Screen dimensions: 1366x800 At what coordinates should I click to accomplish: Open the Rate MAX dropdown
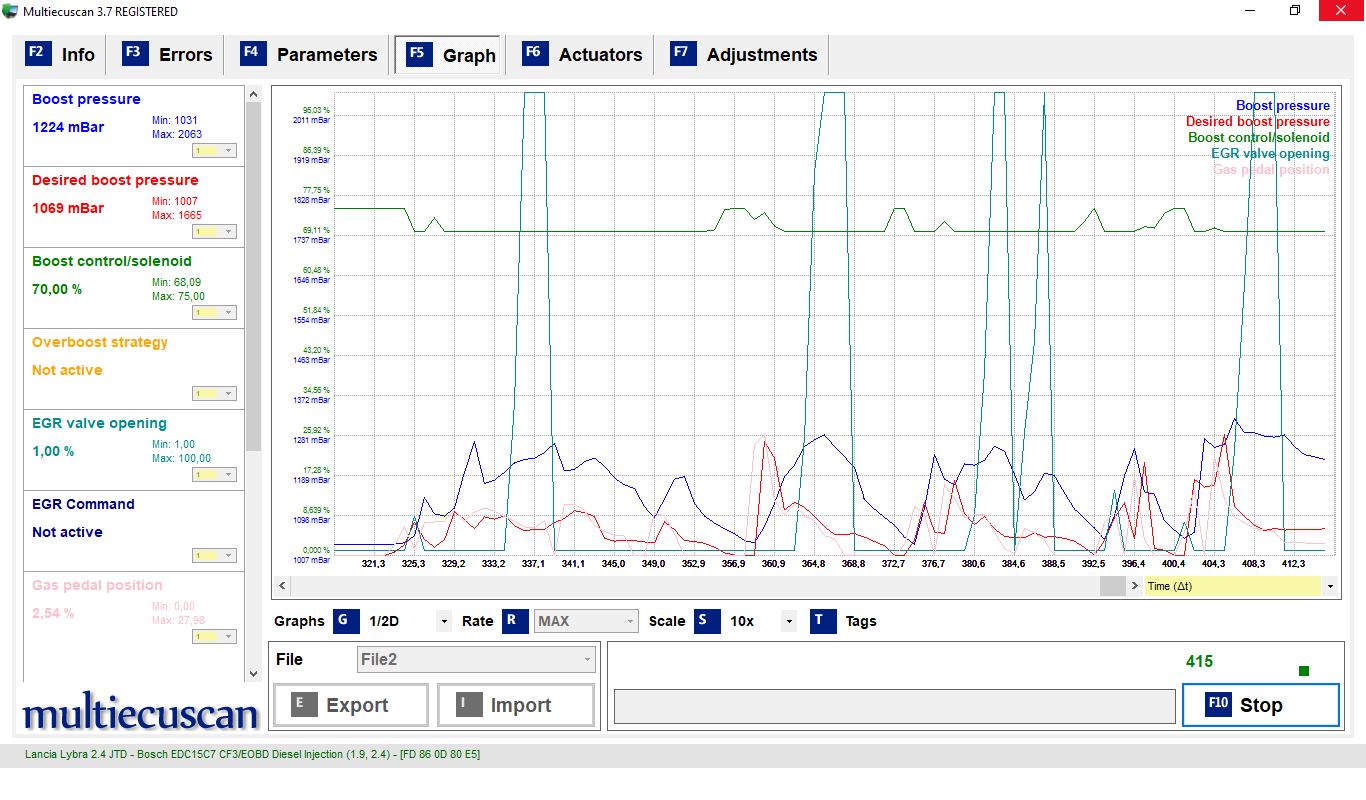586,622
